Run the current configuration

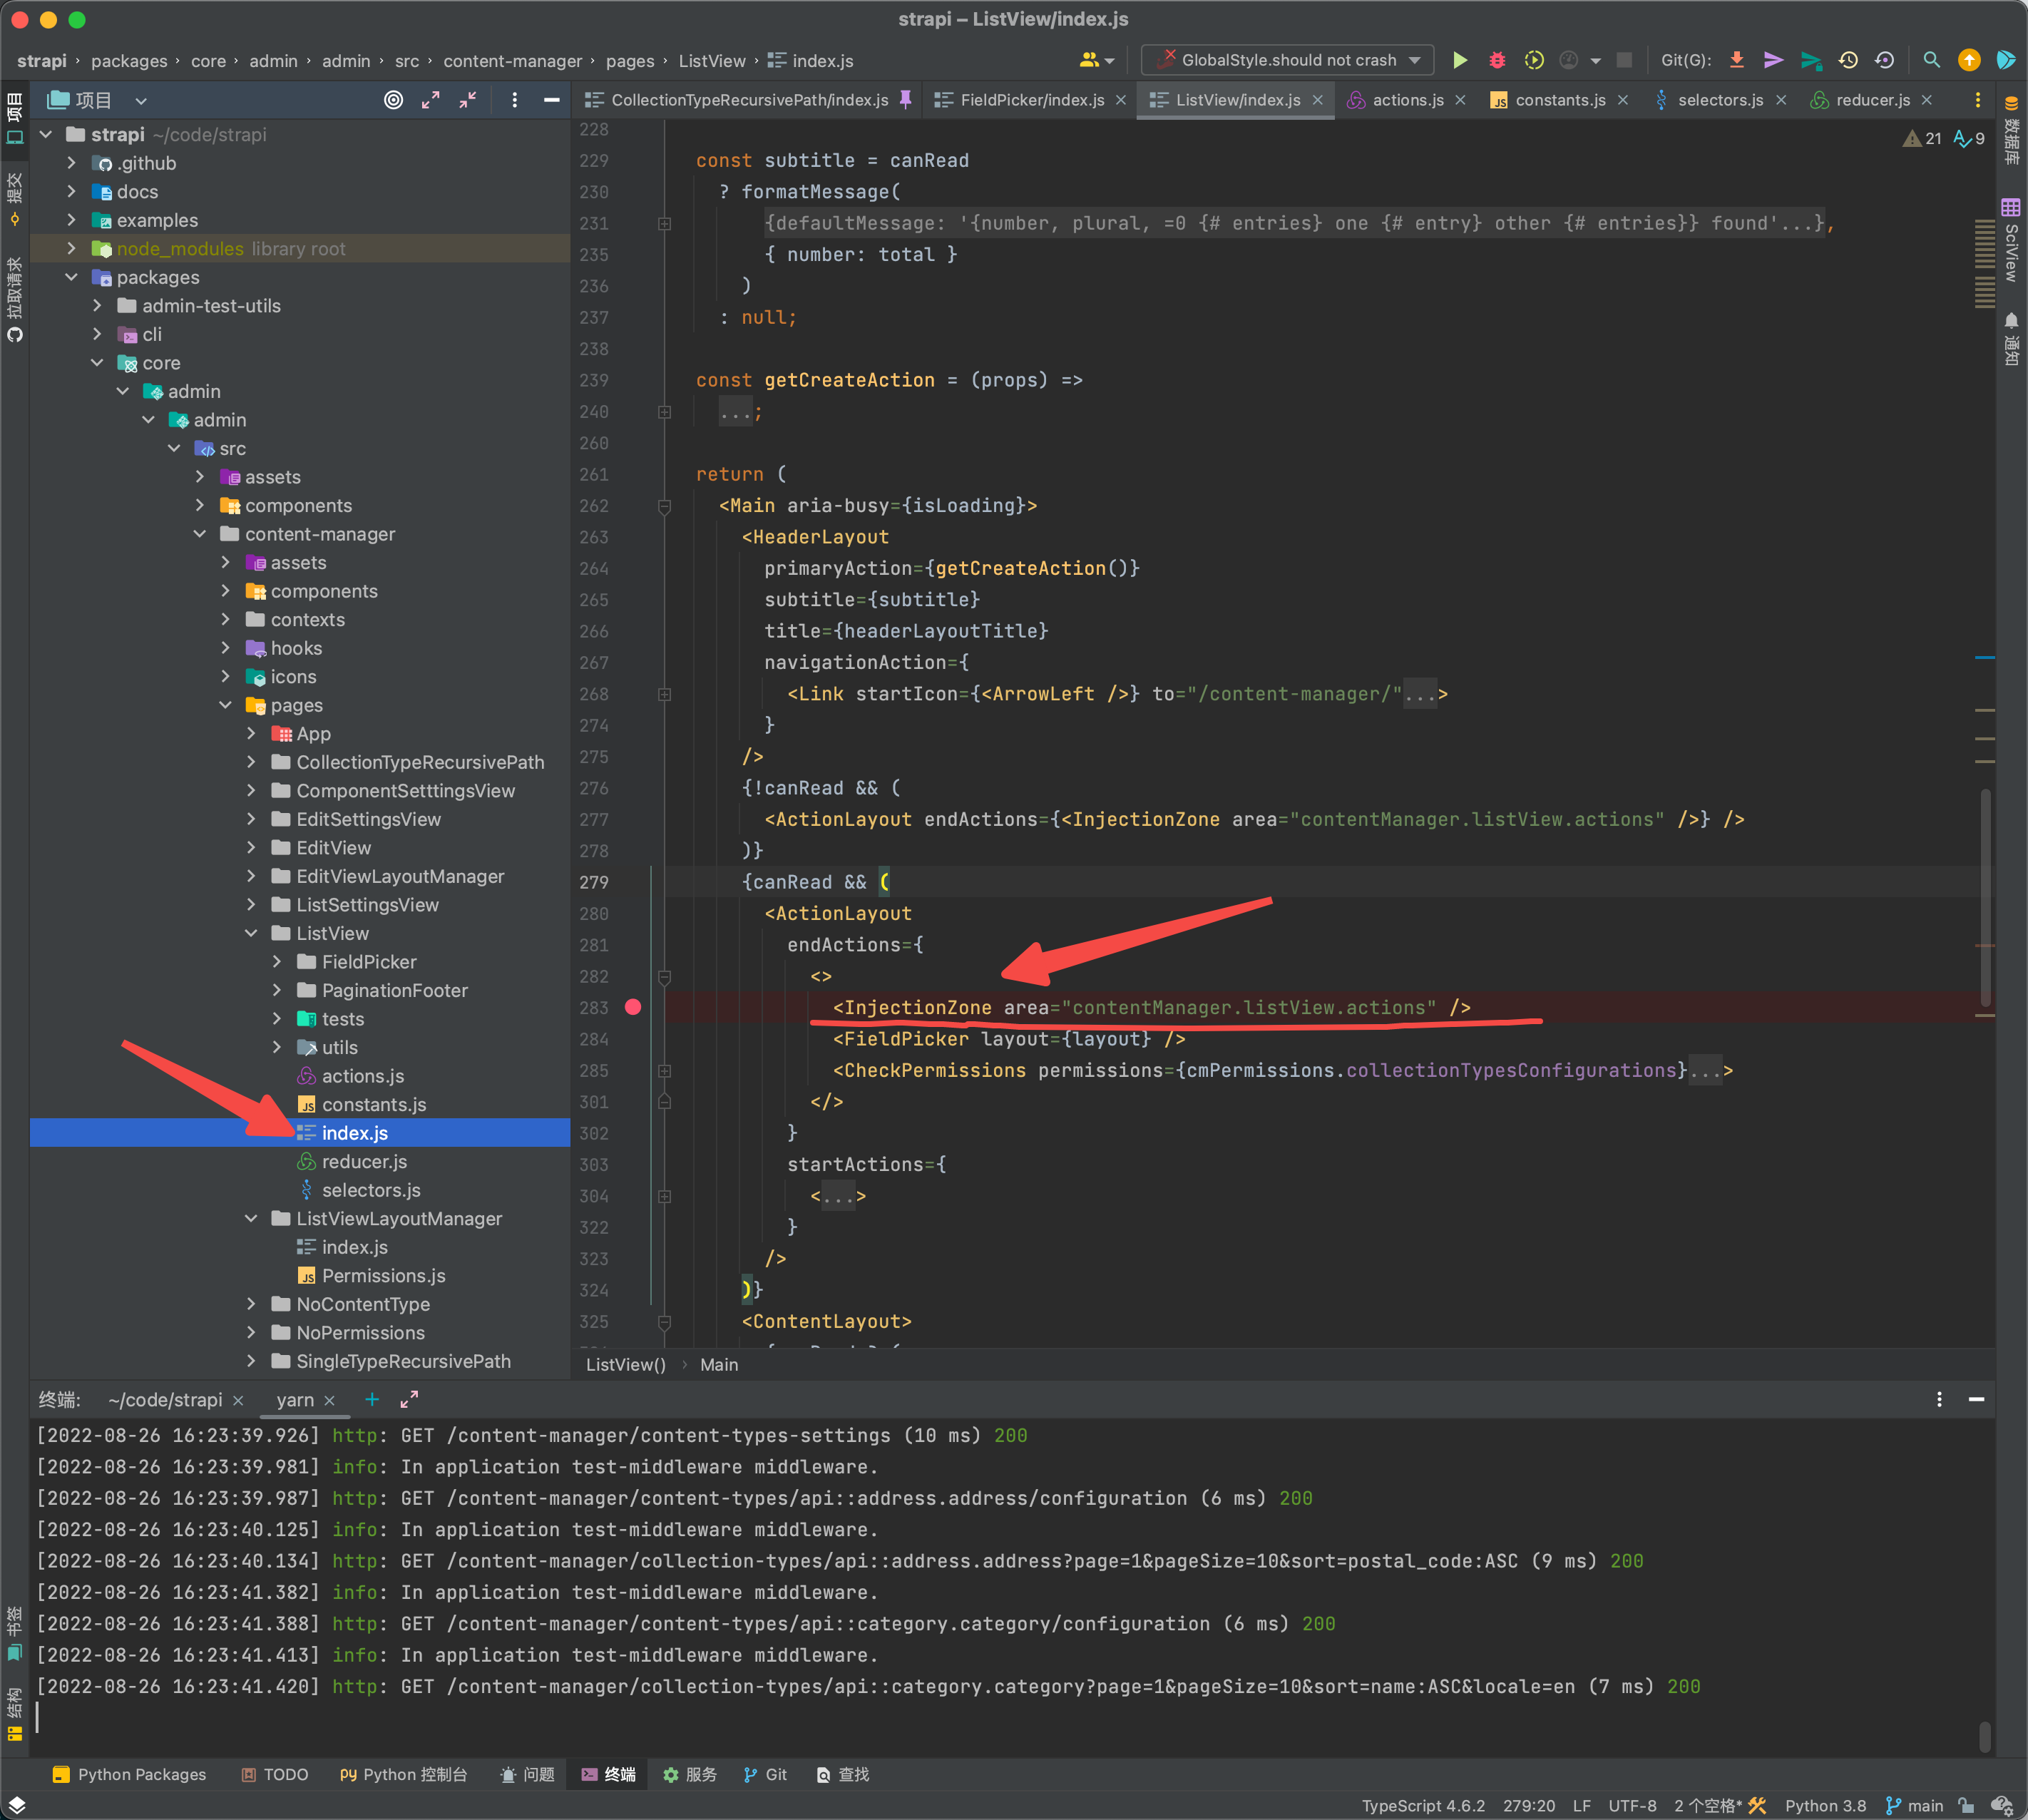tap(1460, 60)
